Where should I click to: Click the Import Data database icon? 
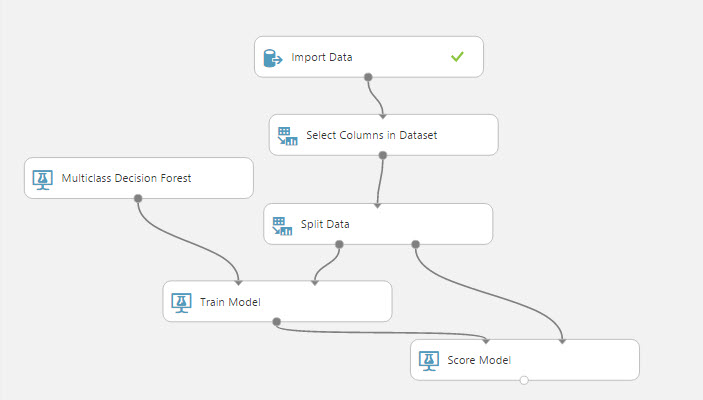click(x=272, y=58)
